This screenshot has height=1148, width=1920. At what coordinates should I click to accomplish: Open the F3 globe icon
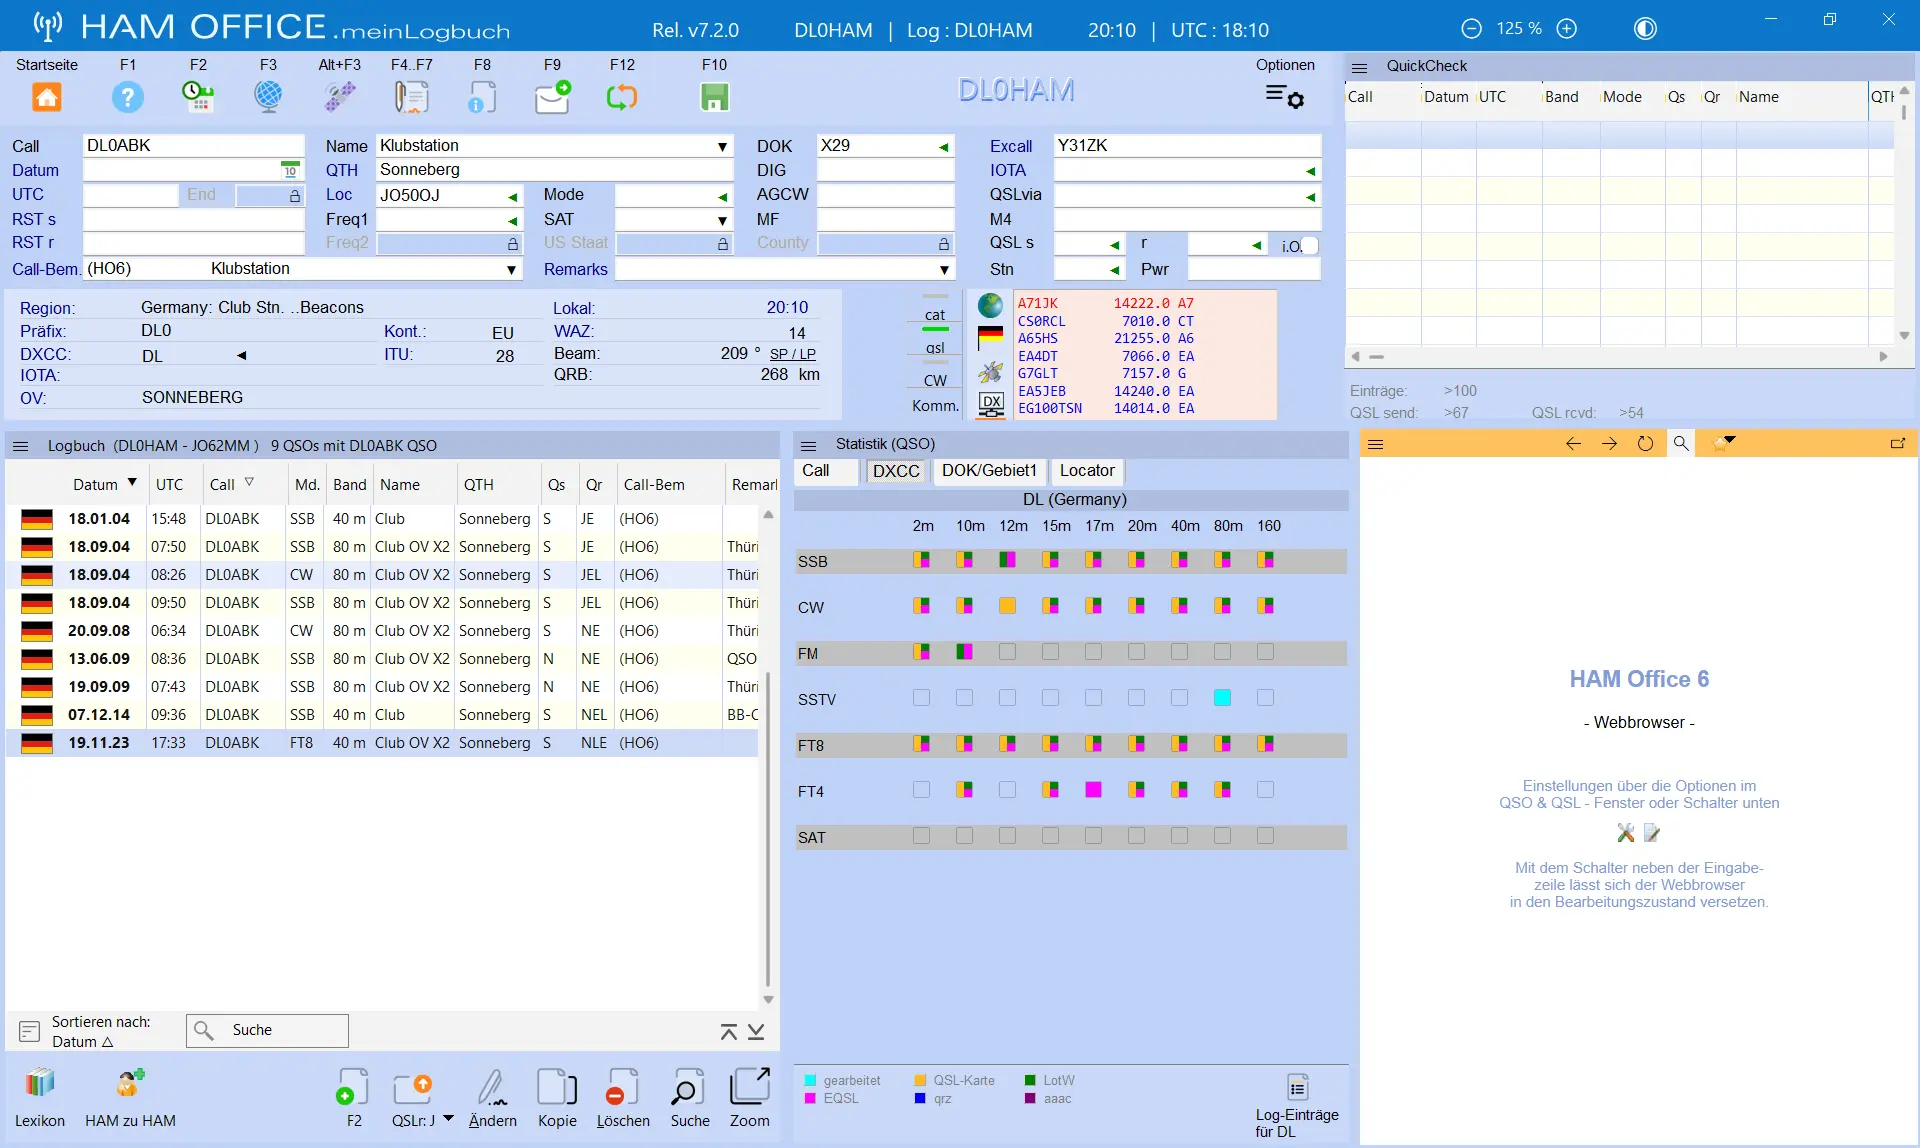click(268, 97)
